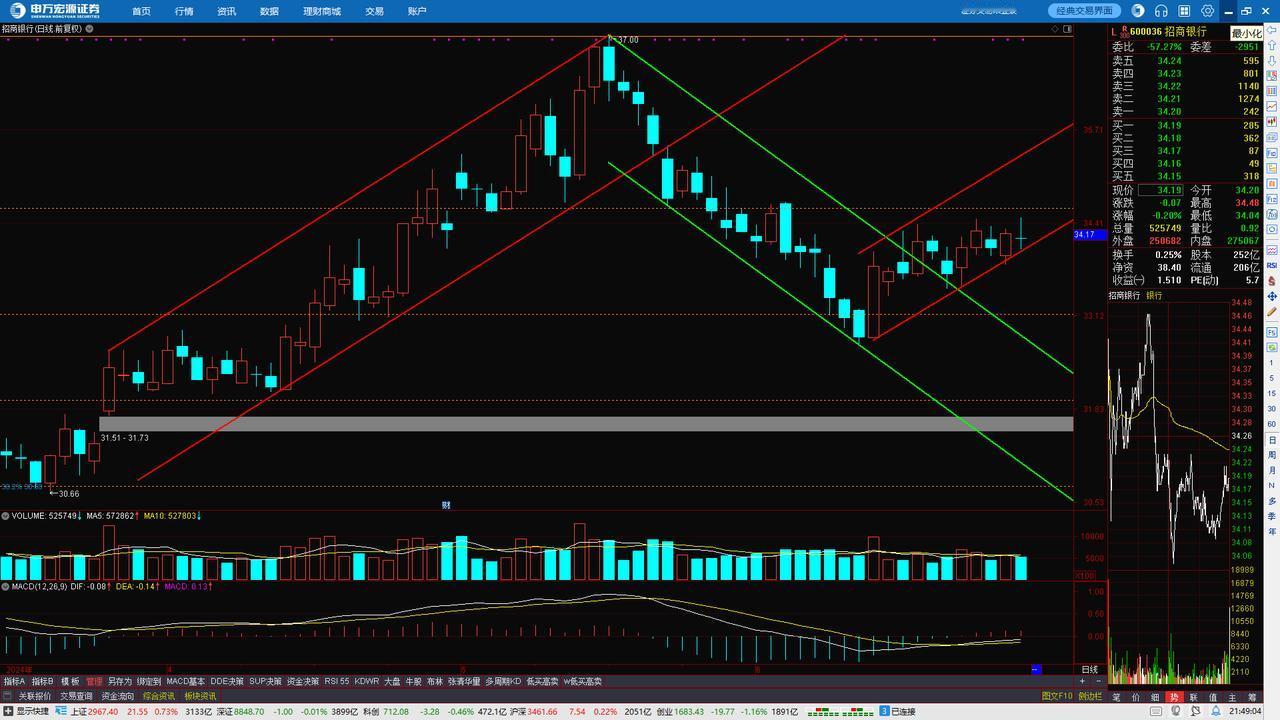Click the blue list icon before 上证

pos(62,712)
